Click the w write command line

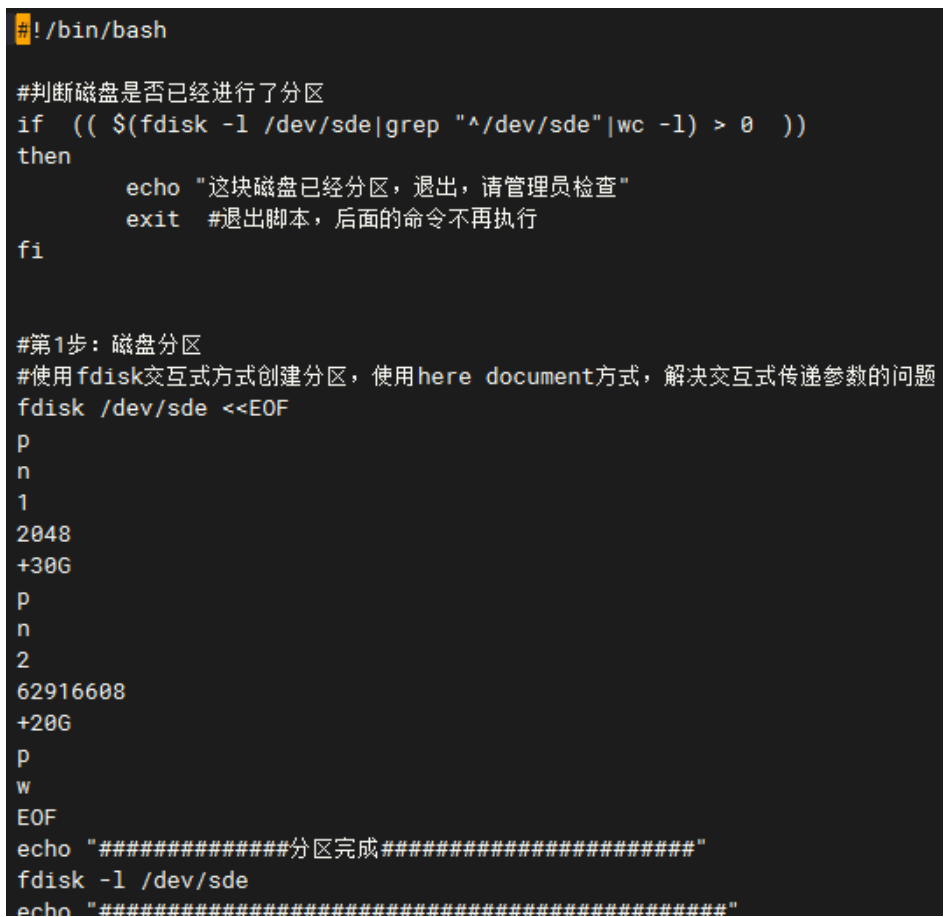coord(24,786)
